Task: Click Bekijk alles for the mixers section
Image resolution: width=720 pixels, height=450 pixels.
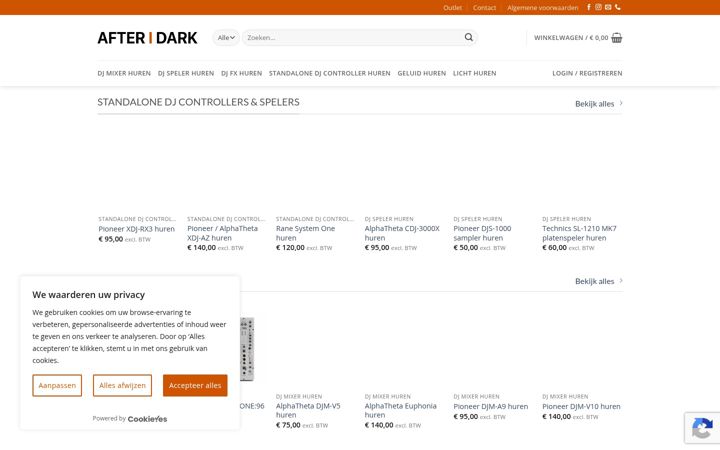Action: point(599,281)
